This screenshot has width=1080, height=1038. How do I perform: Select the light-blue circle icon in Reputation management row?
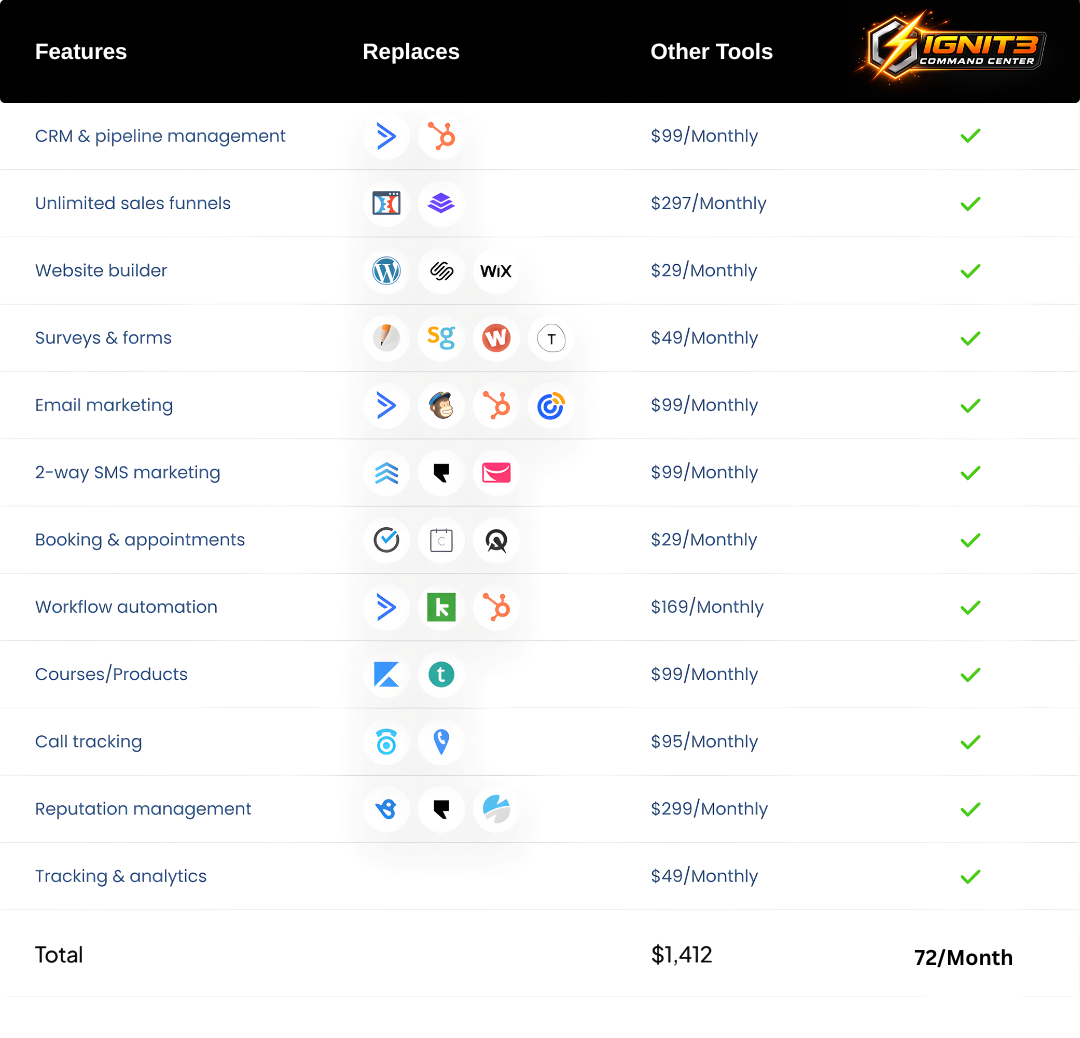point(496,809)
